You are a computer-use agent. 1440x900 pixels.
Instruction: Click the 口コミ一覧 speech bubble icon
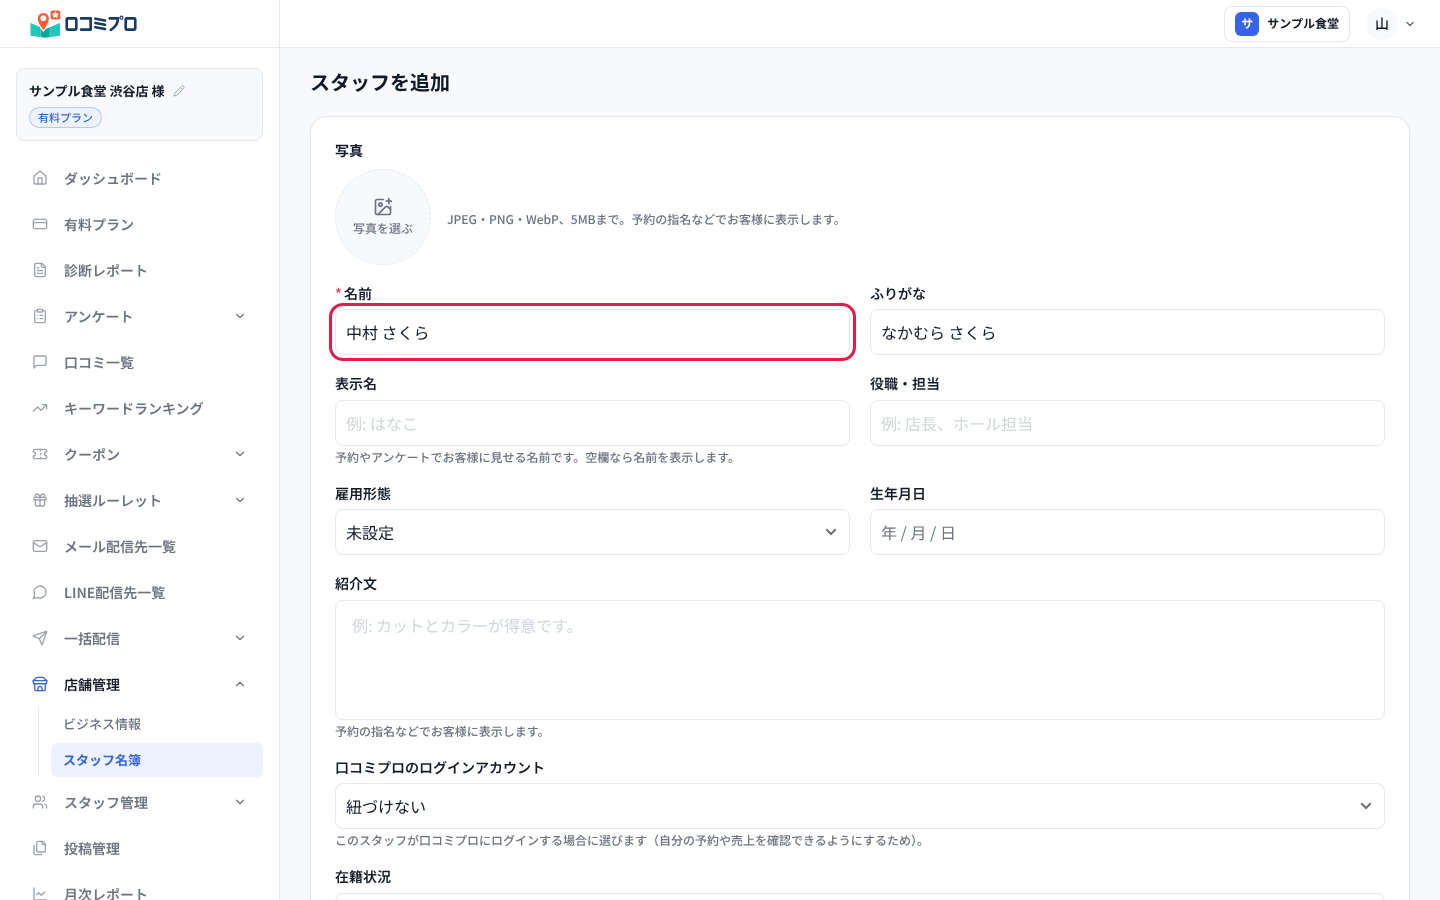tap(40, 362)
